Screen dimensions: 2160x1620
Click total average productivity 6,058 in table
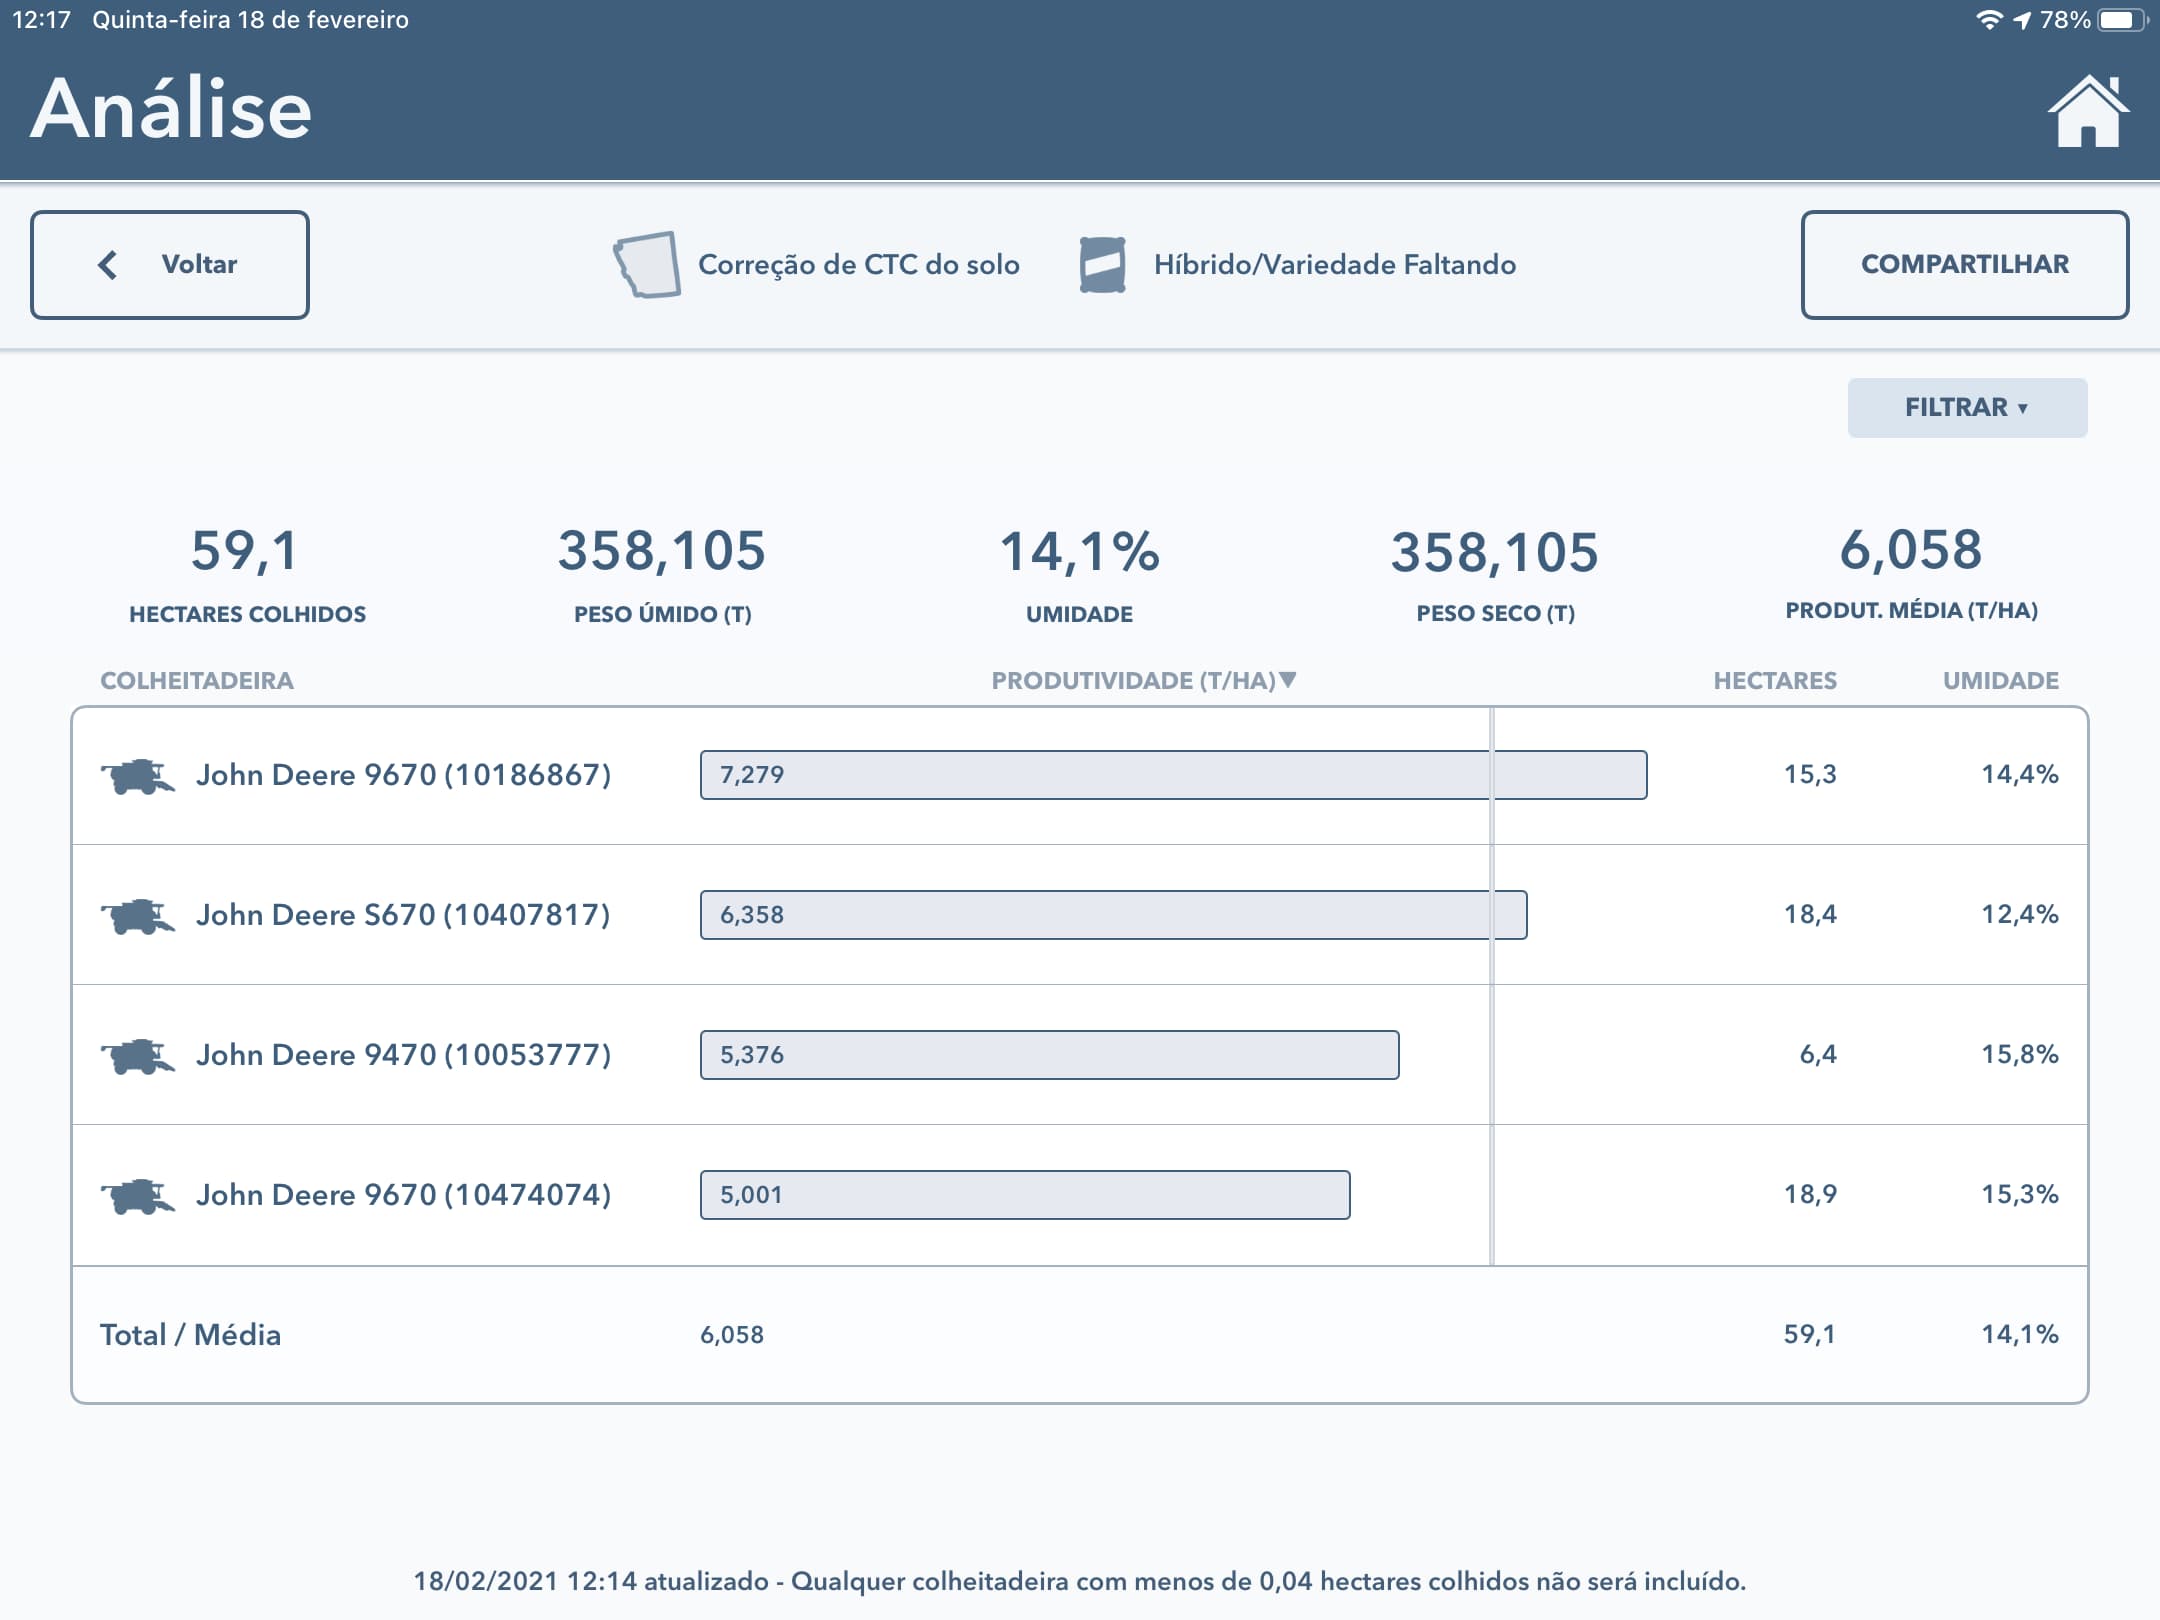pyautogui.click(x=732, y=1335)
